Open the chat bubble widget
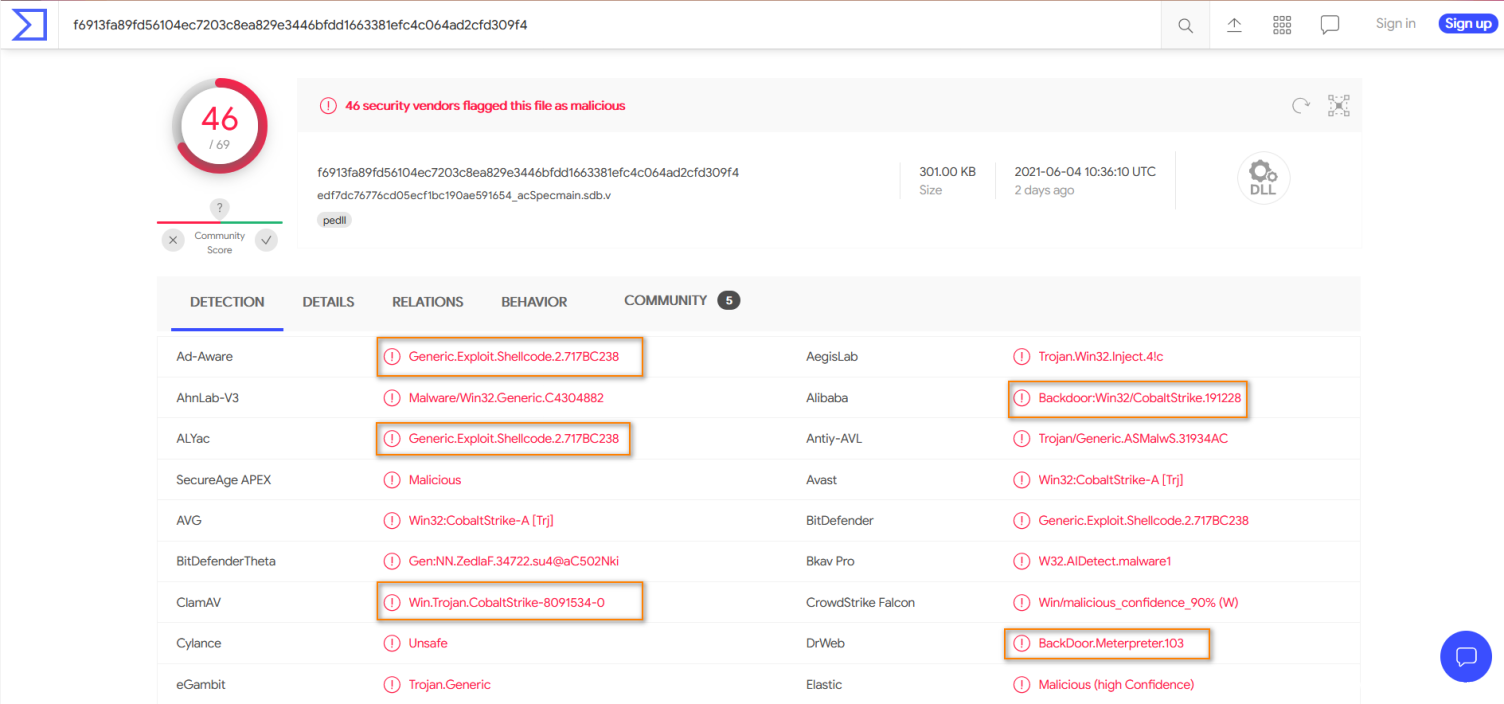Image resolution: width=1504 pixels, height=704 pixels. coord(1465,656)
